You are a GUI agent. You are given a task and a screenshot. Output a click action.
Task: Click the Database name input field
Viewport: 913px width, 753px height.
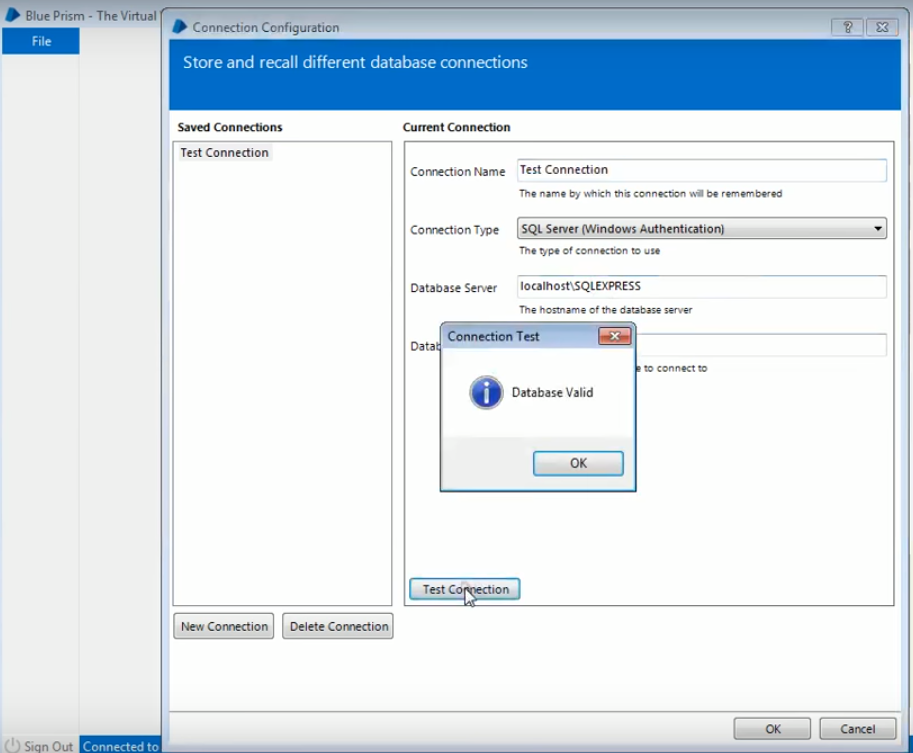point(761,345)
